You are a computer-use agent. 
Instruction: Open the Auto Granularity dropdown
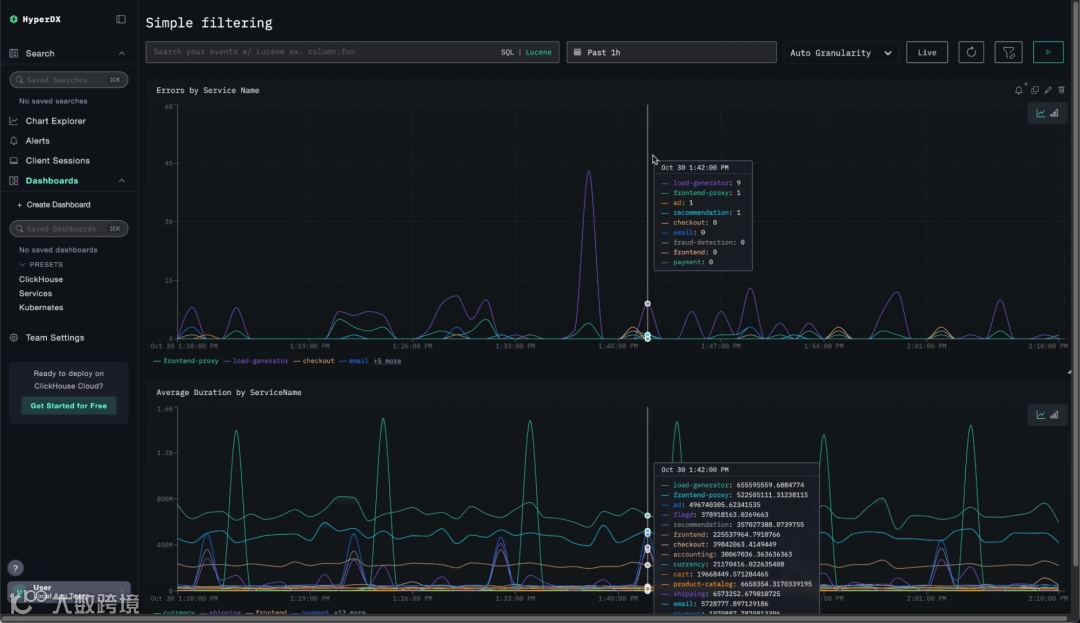pos(840,52)
